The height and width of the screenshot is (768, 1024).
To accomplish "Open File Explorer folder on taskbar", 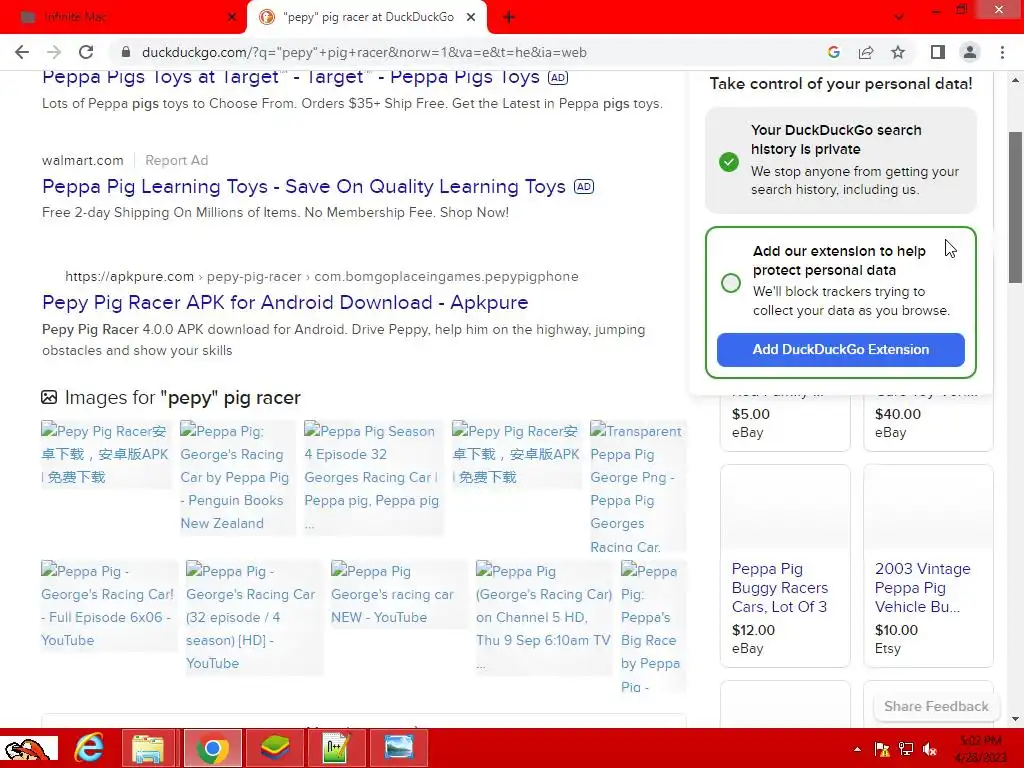I will click(x=148, y=748).
